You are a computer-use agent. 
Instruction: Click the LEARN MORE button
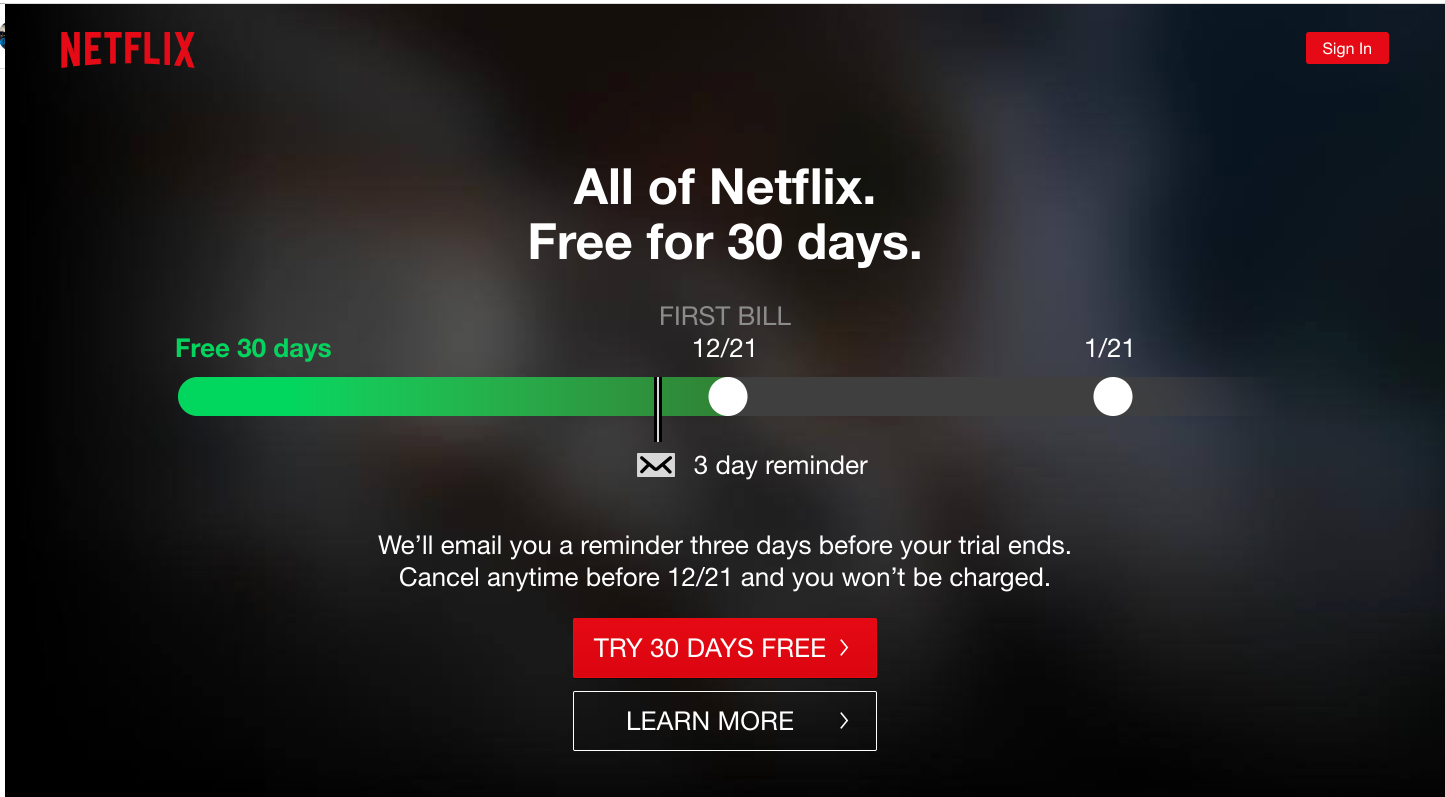[725, 720]
